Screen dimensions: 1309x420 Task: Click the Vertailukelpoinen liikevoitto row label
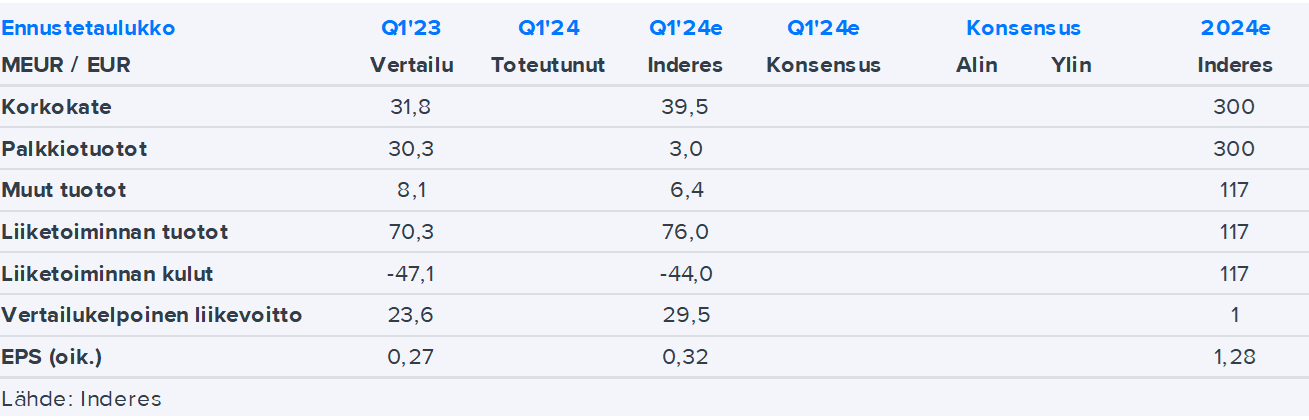[152, 315]
